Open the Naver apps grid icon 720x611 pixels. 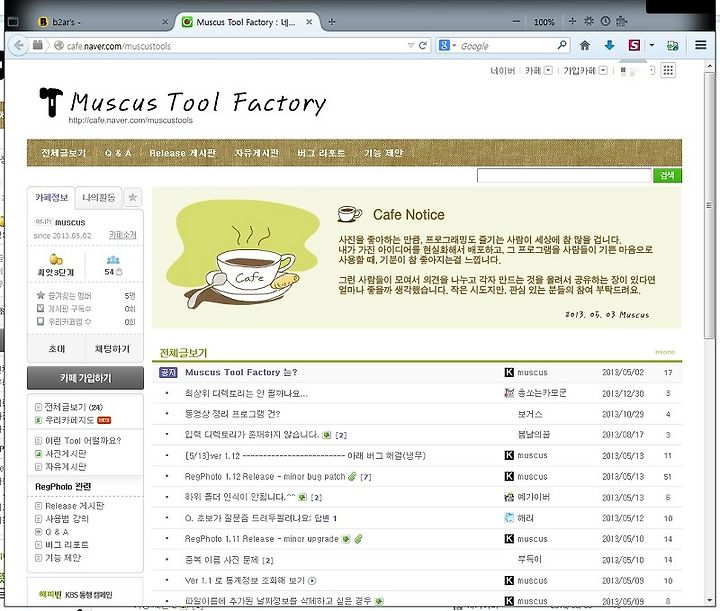coord(668,70)
